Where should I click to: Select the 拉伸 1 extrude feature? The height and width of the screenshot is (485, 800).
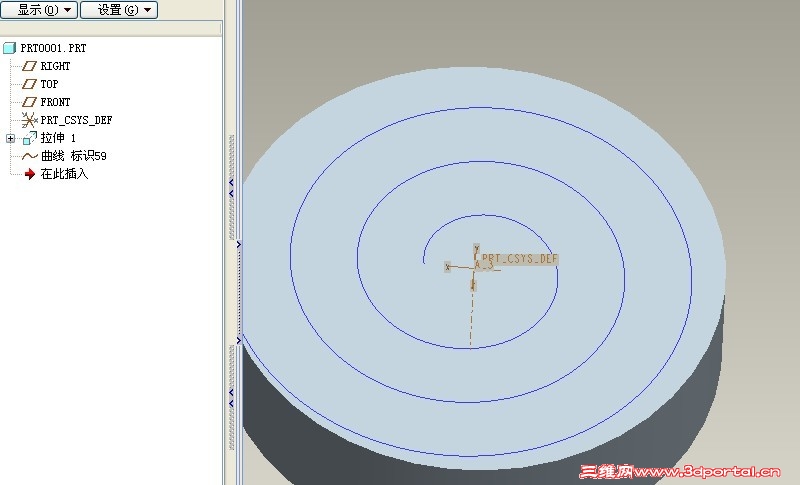tap(58, 138)
